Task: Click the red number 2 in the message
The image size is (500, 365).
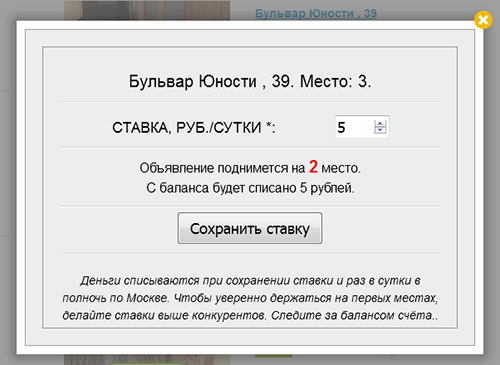Action: [313, 167]
